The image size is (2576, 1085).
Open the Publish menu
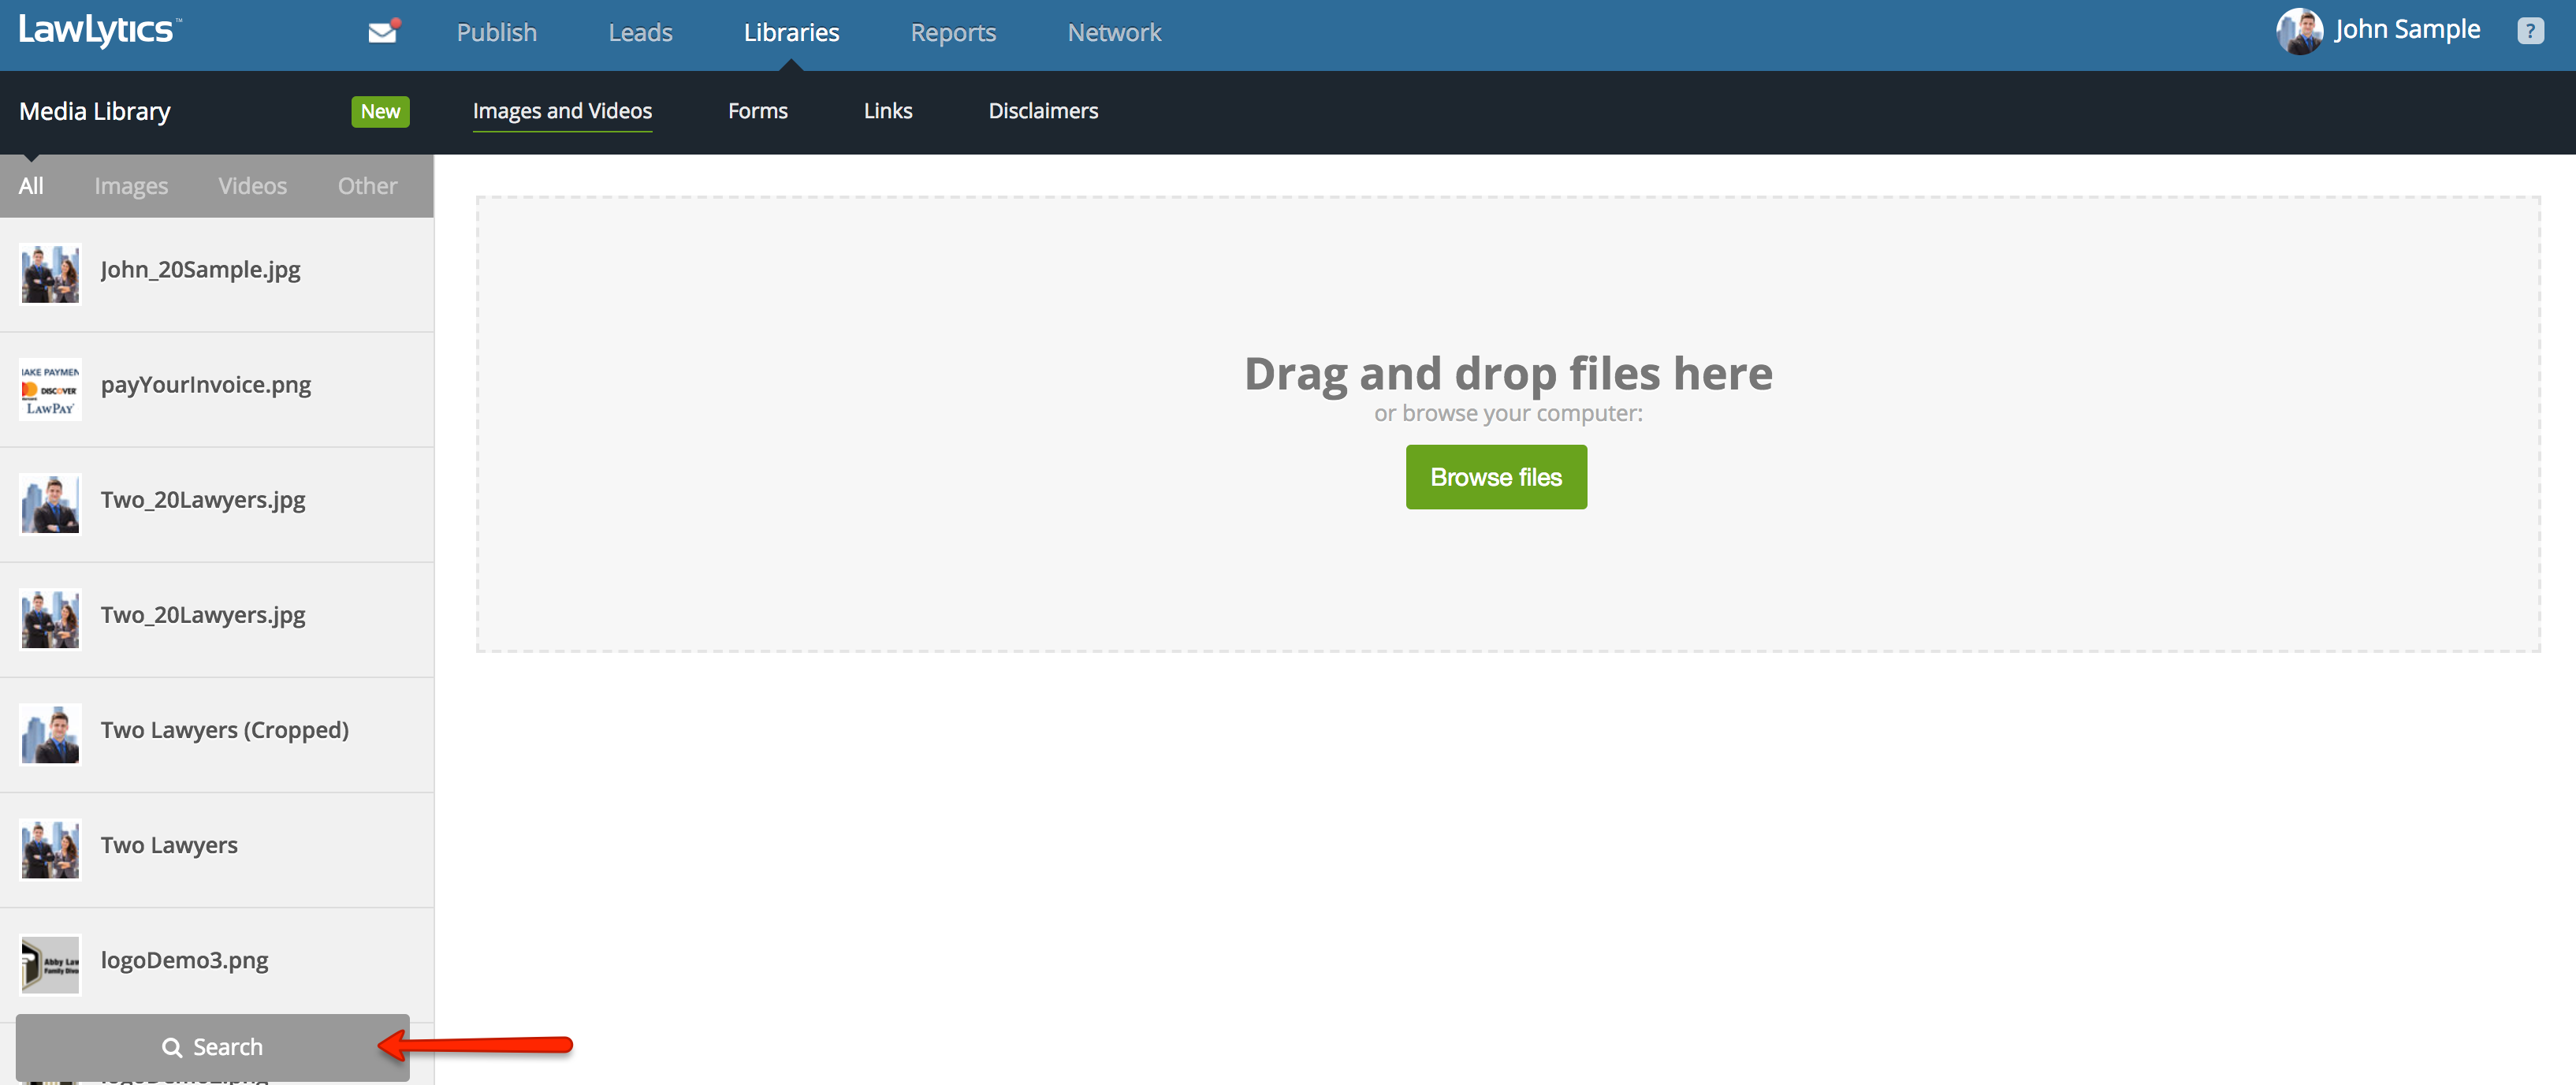[x=497, y=32]
